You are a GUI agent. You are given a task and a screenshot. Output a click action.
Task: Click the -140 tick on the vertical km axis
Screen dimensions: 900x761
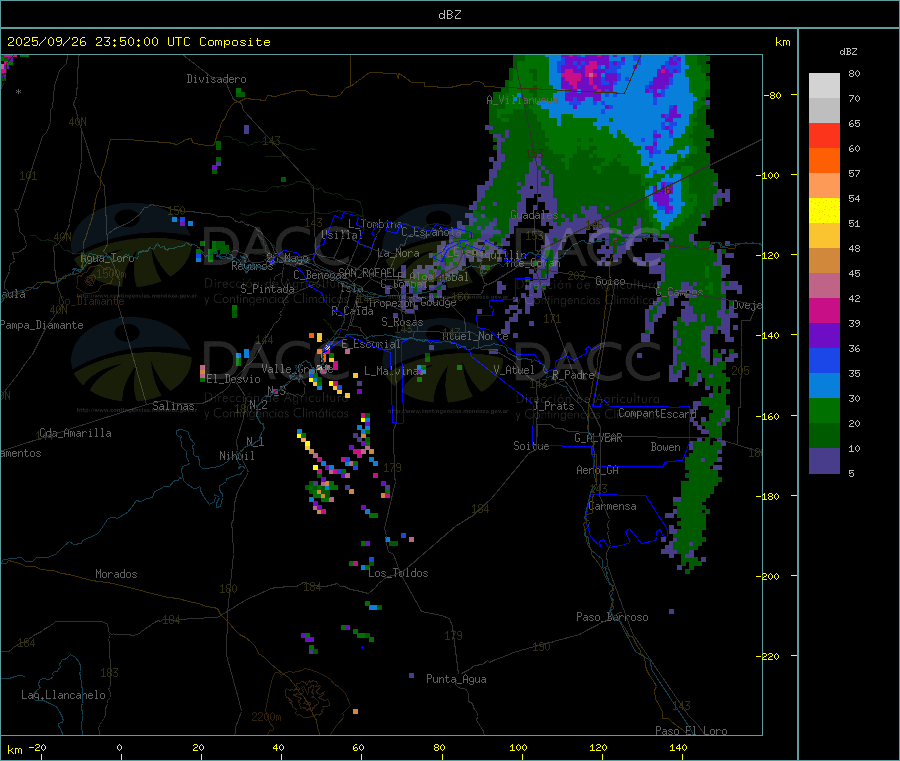768,335
